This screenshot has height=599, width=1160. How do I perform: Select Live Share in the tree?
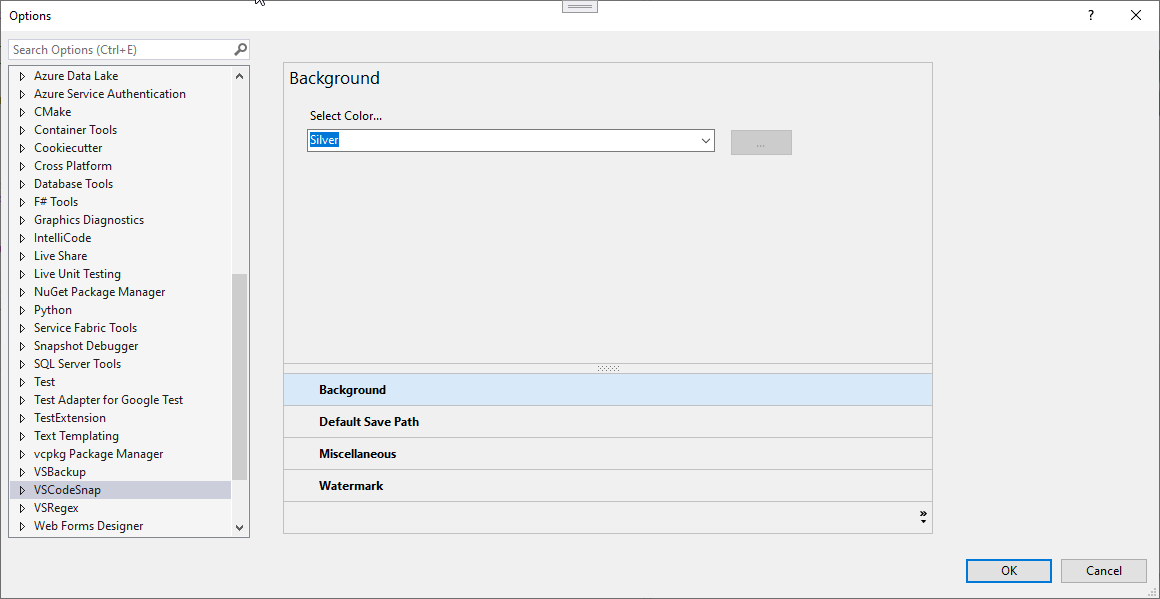[x=60, y=256]
